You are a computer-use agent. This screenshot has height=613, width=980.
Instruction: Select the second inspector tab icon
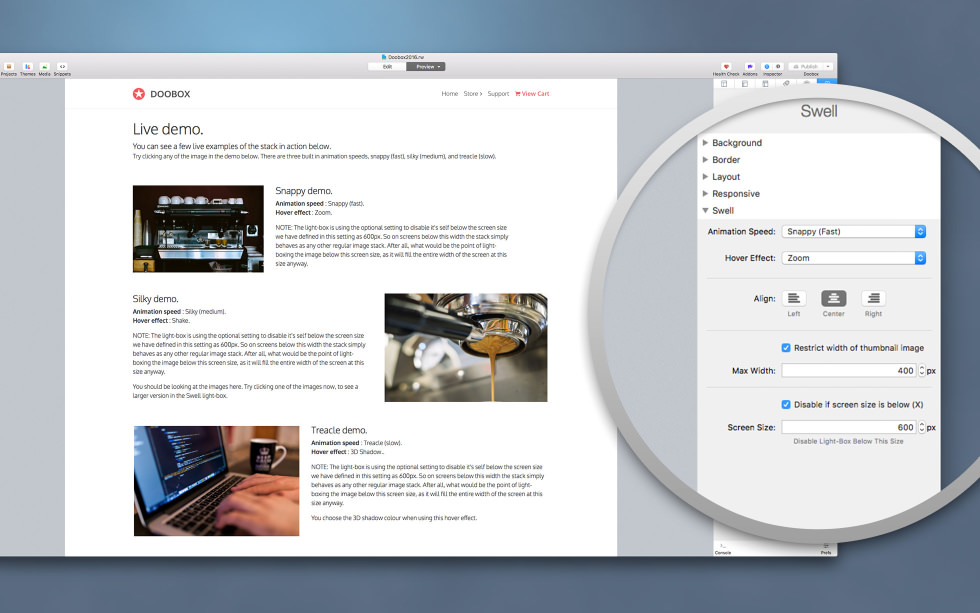(x=744, y=84)
